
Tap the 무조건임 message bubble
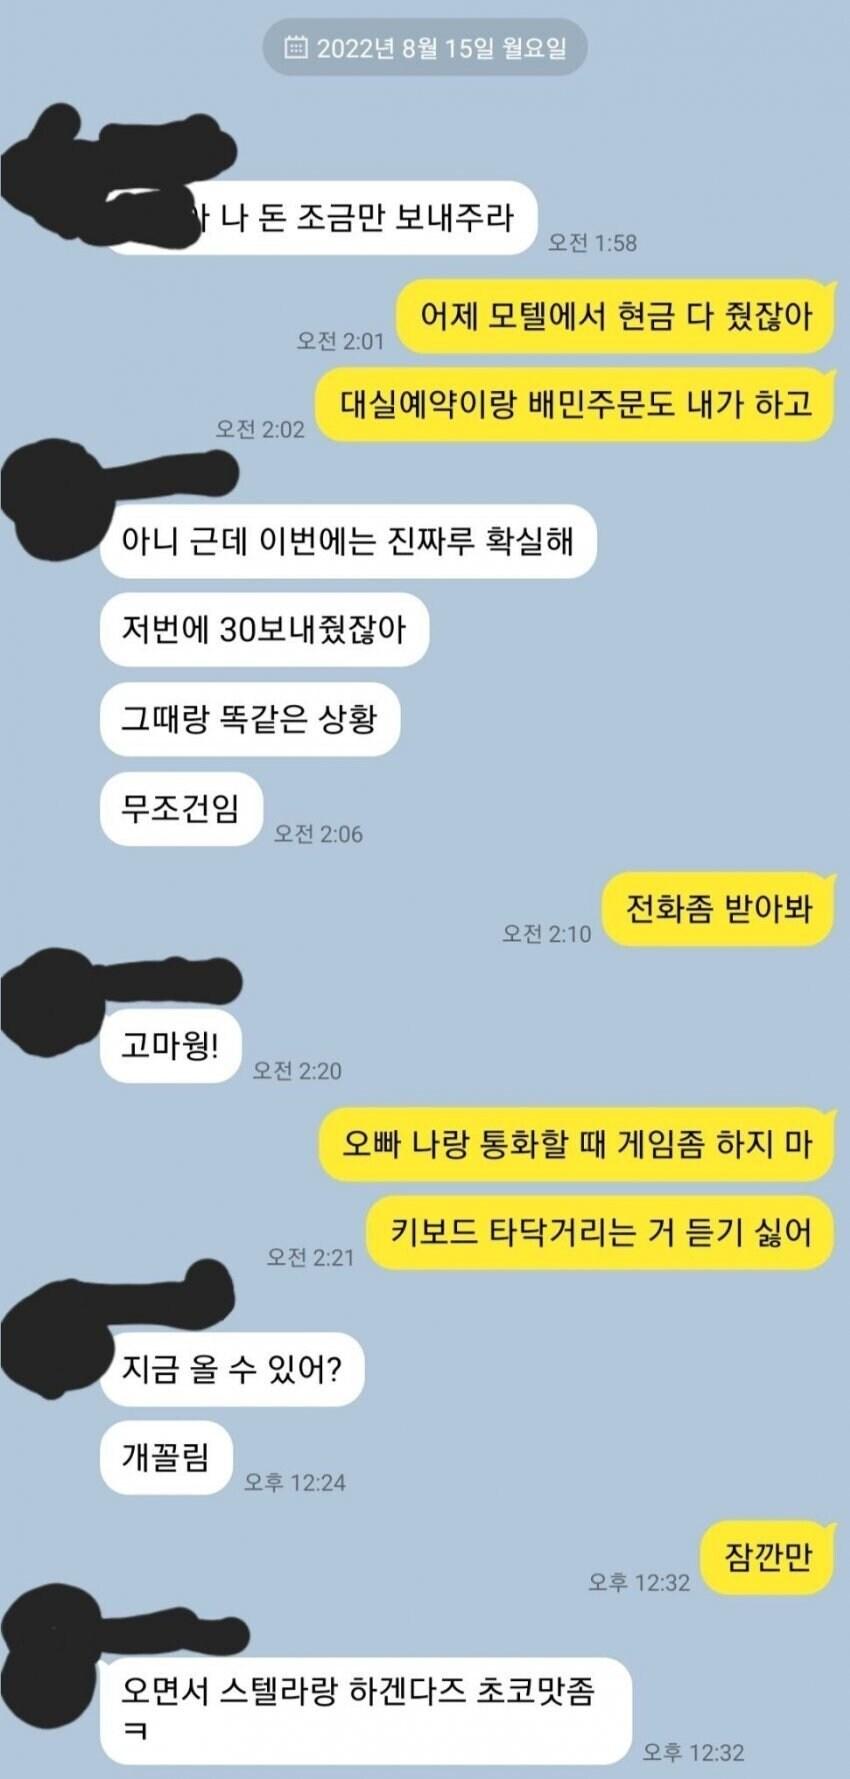pyautogui.click(x=181, y=808)
